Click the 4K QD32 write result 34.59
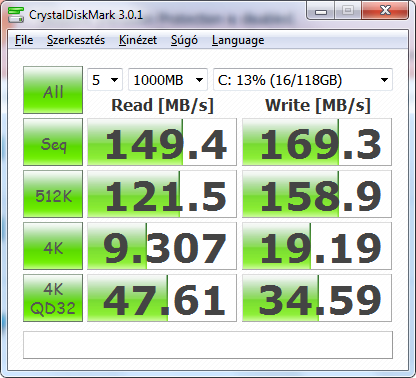 (317, 298)
